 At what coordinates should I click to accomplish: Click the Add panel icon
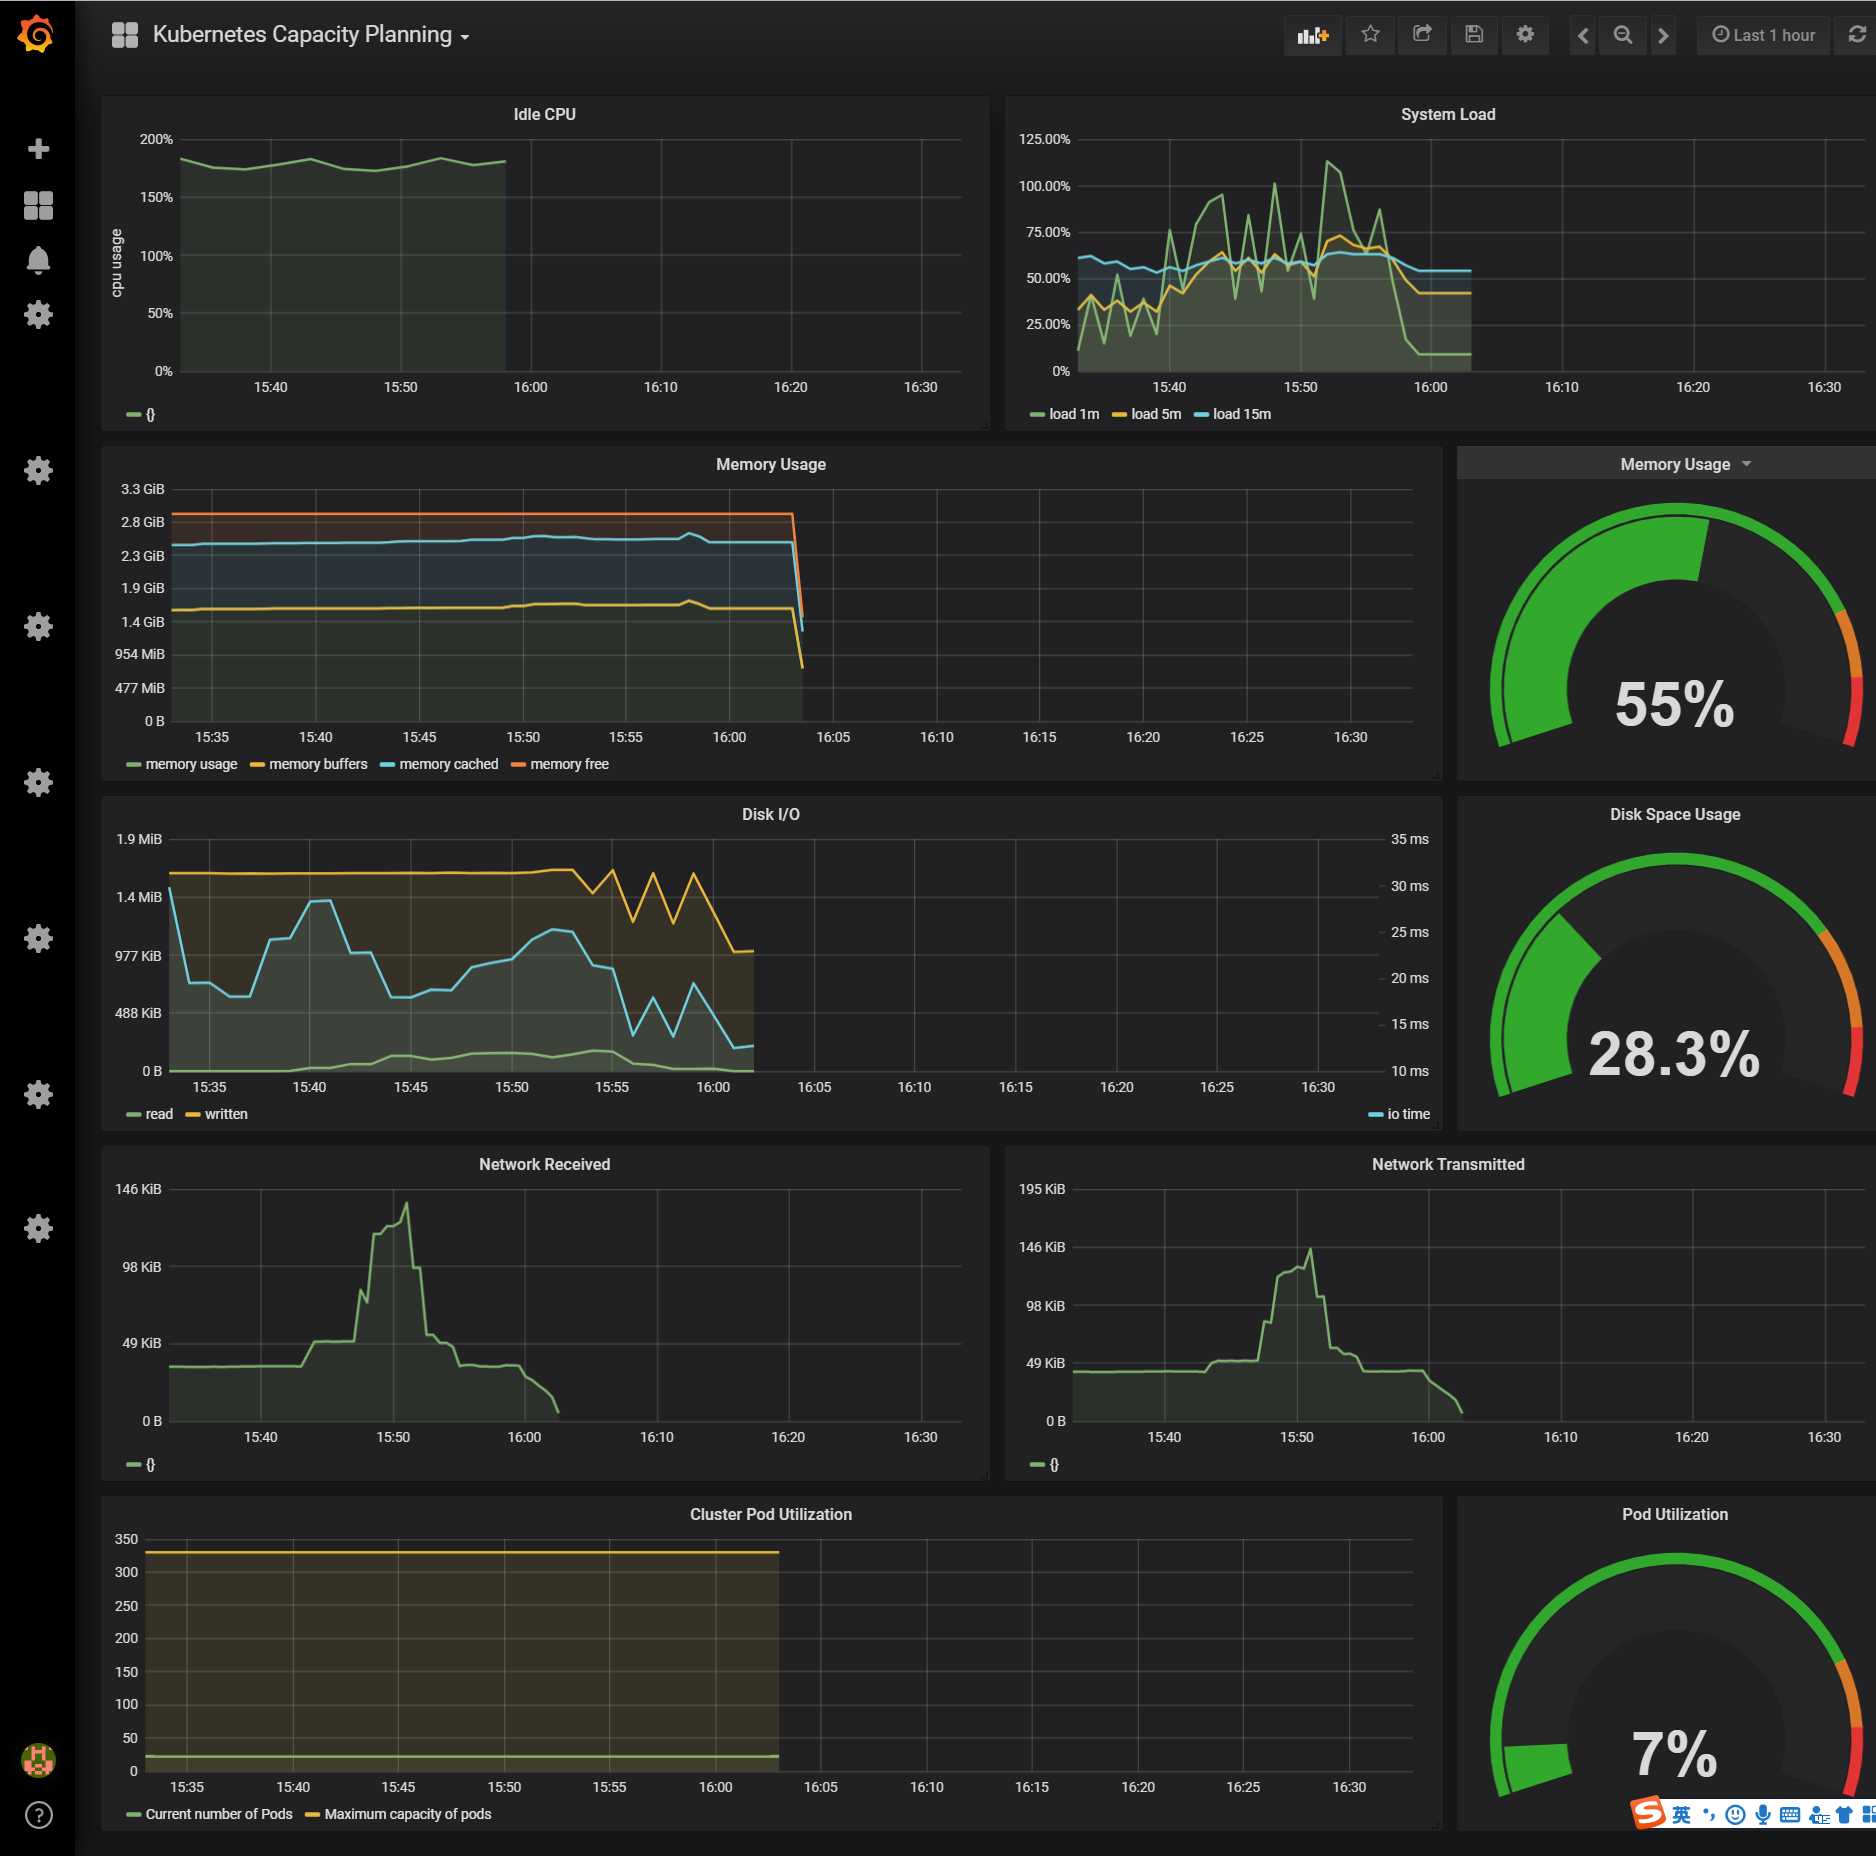[1312, 35]
